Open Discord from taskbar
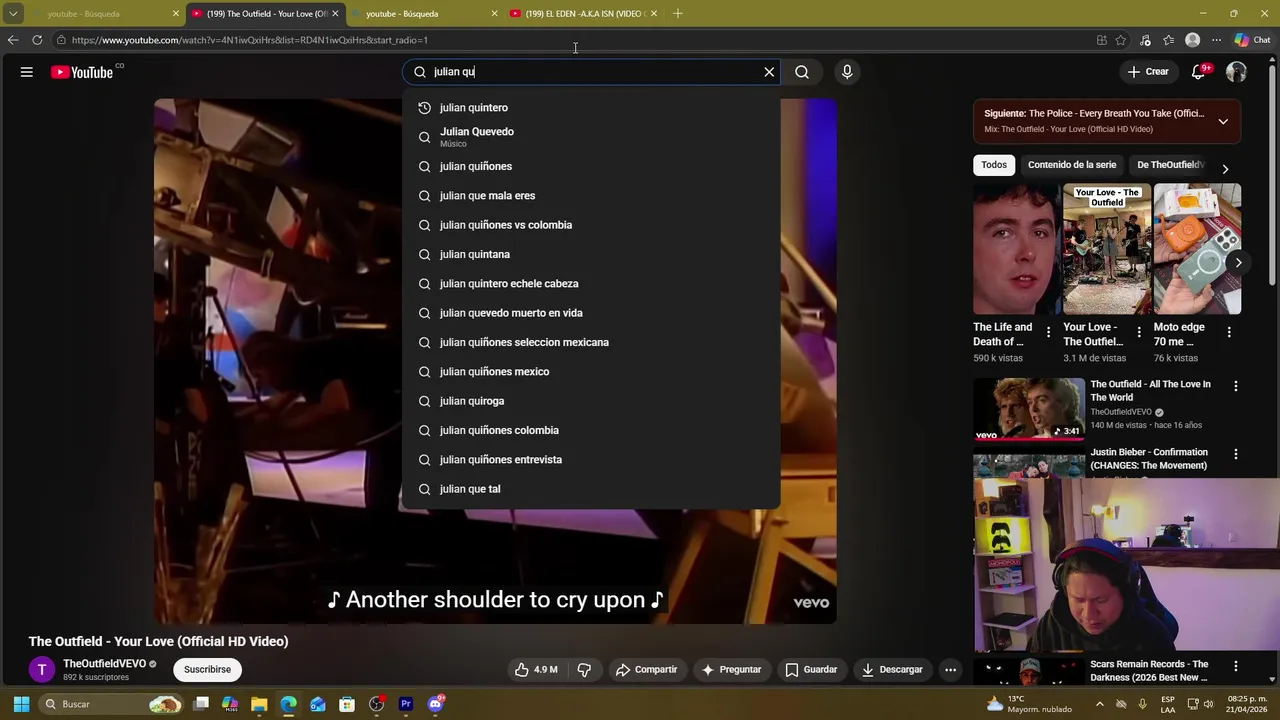 tap(435, 704)
